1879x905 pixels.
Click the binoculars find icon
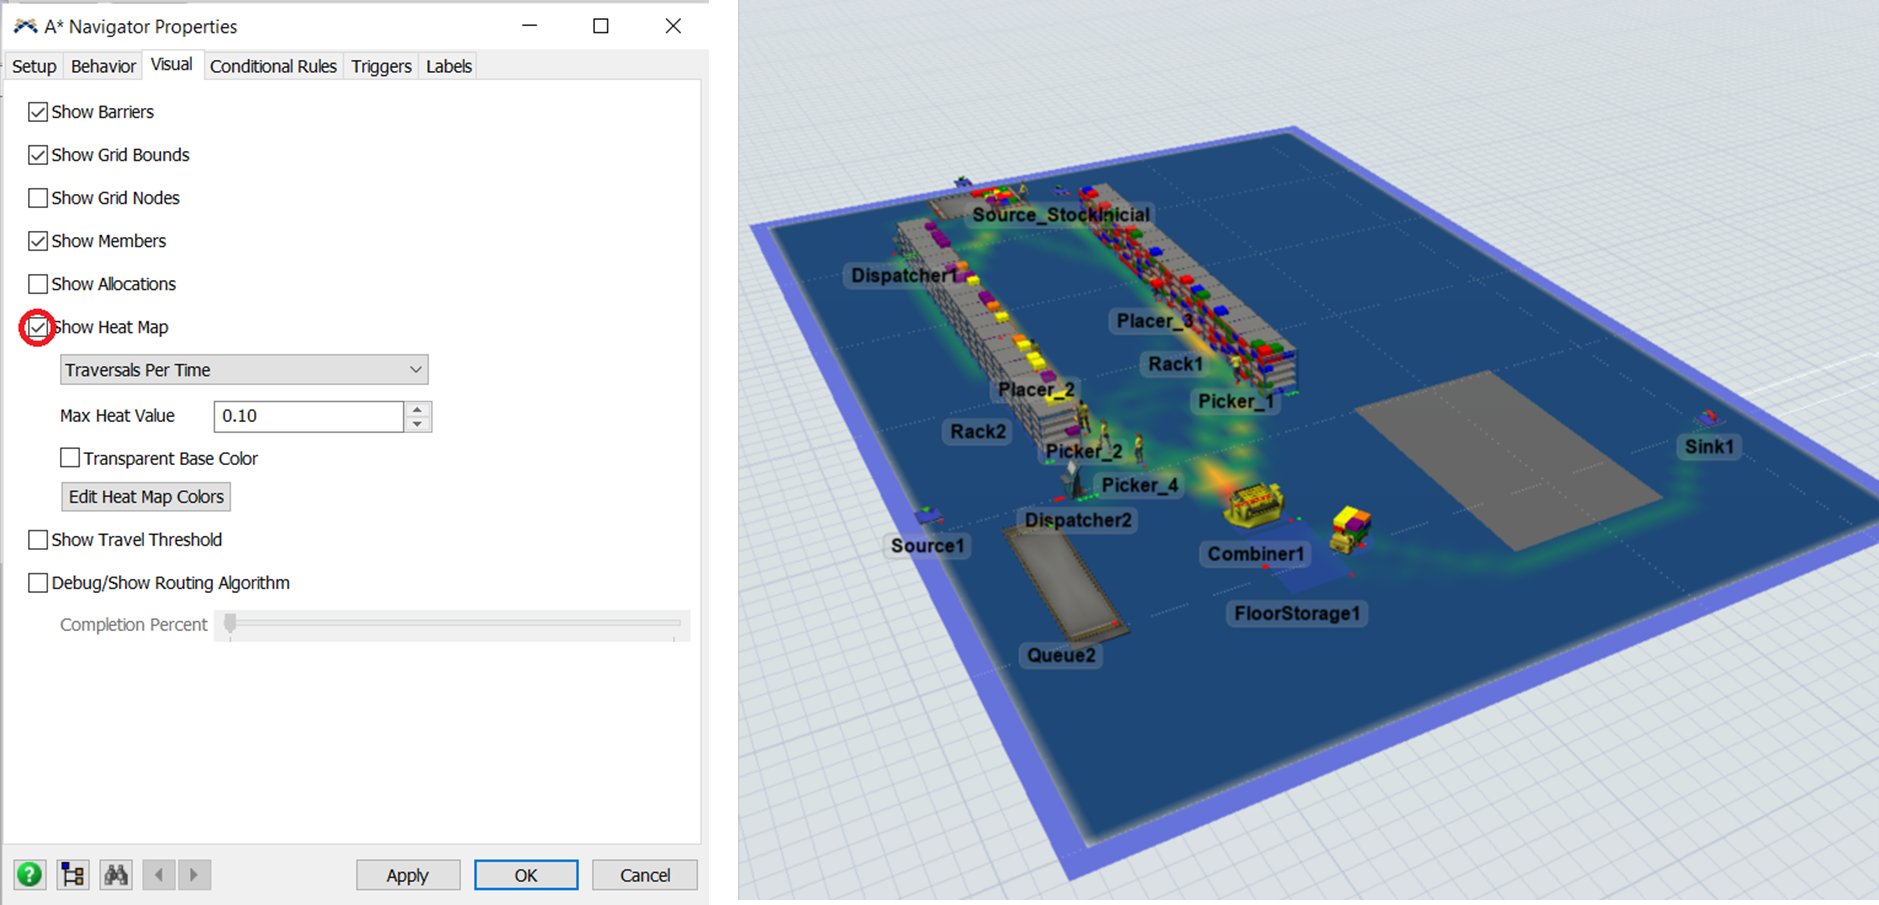(116, 875)
